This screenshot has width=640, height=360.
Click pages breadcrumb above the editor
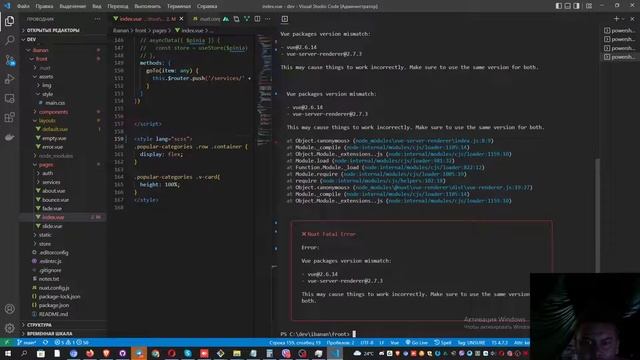(x=159, y=30)
